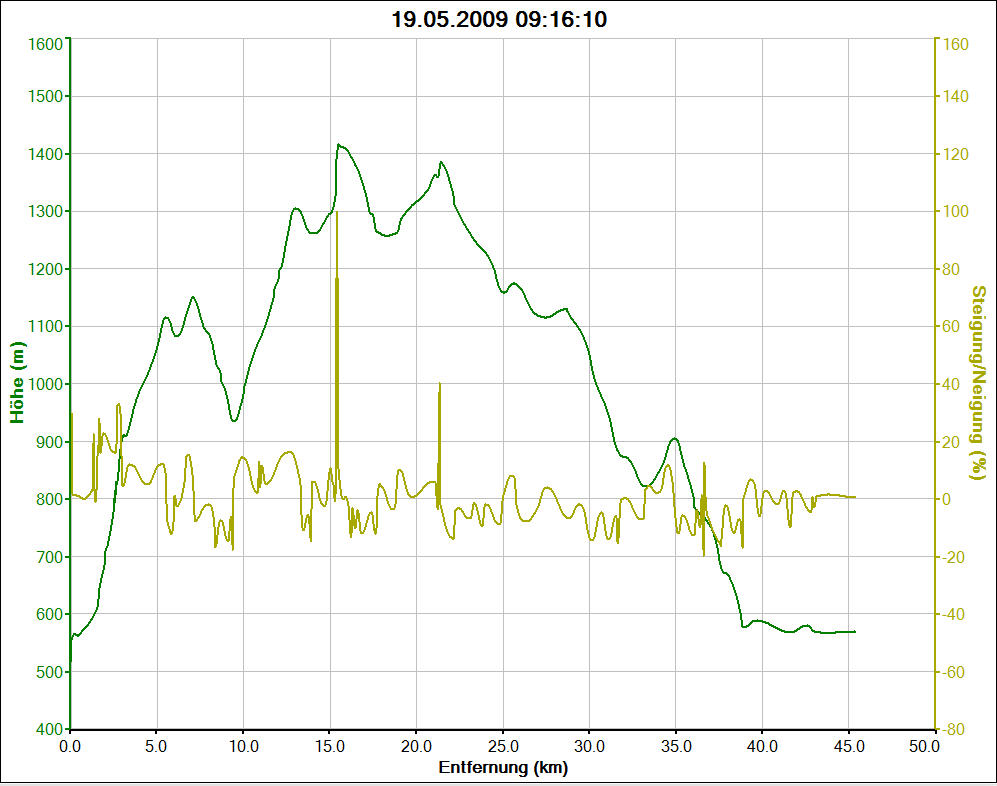Click the gradient spike tip reaching 40%

[440, 384]
